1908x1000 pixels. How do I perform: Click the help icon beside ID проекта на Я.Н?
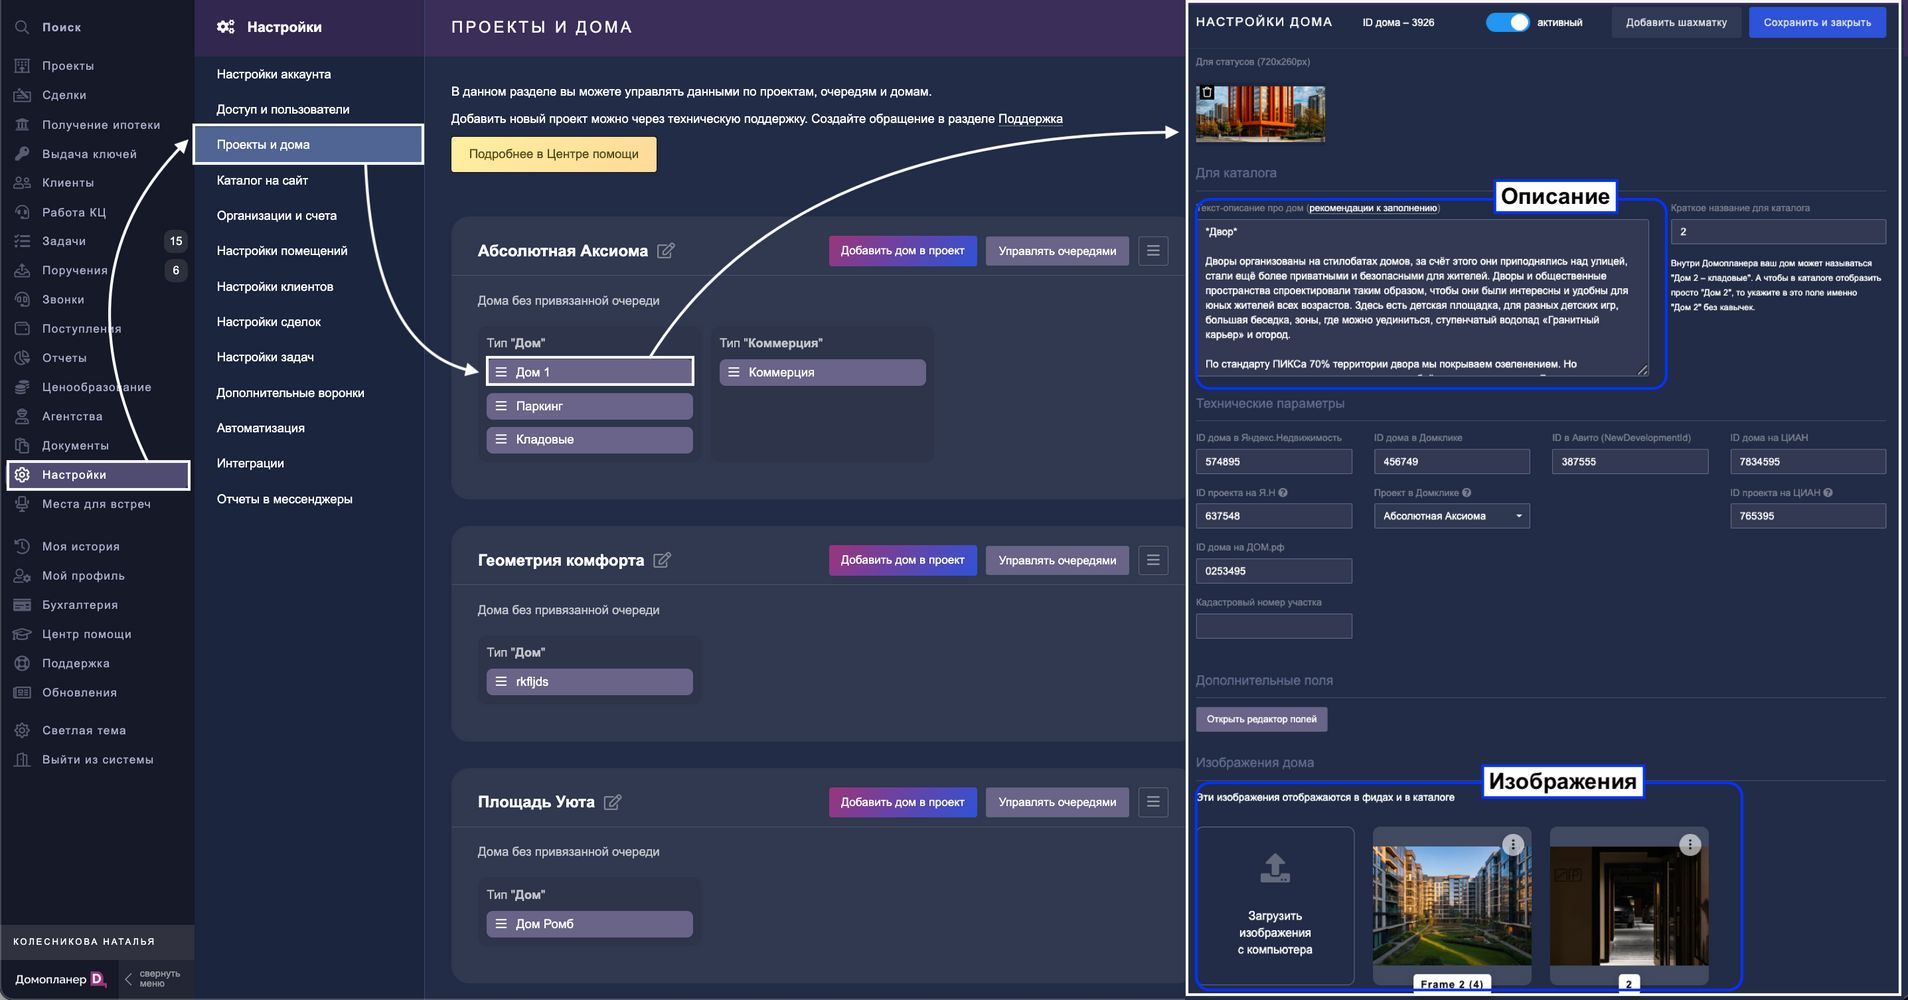click(1283, 493)
